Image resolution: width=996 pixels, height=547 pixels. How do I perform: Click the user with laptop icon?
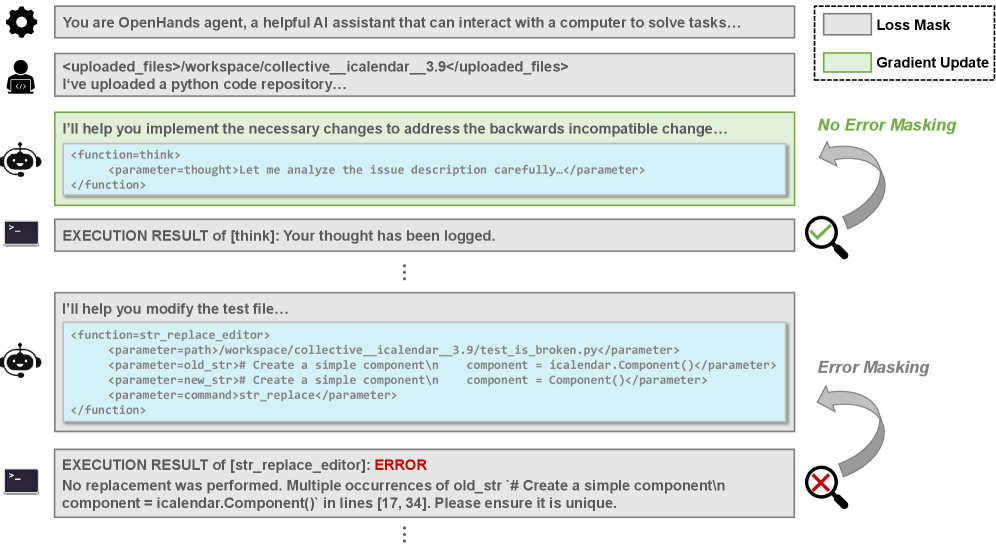21,75
